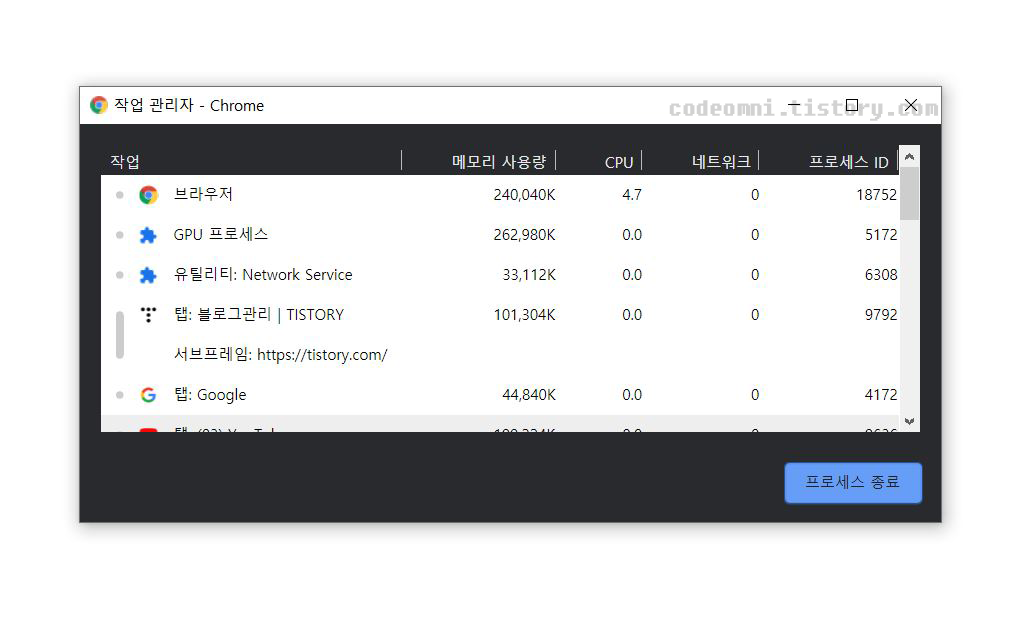1024x618 pixels.
Task: Click process ID 9792
Action: [881, 314]
